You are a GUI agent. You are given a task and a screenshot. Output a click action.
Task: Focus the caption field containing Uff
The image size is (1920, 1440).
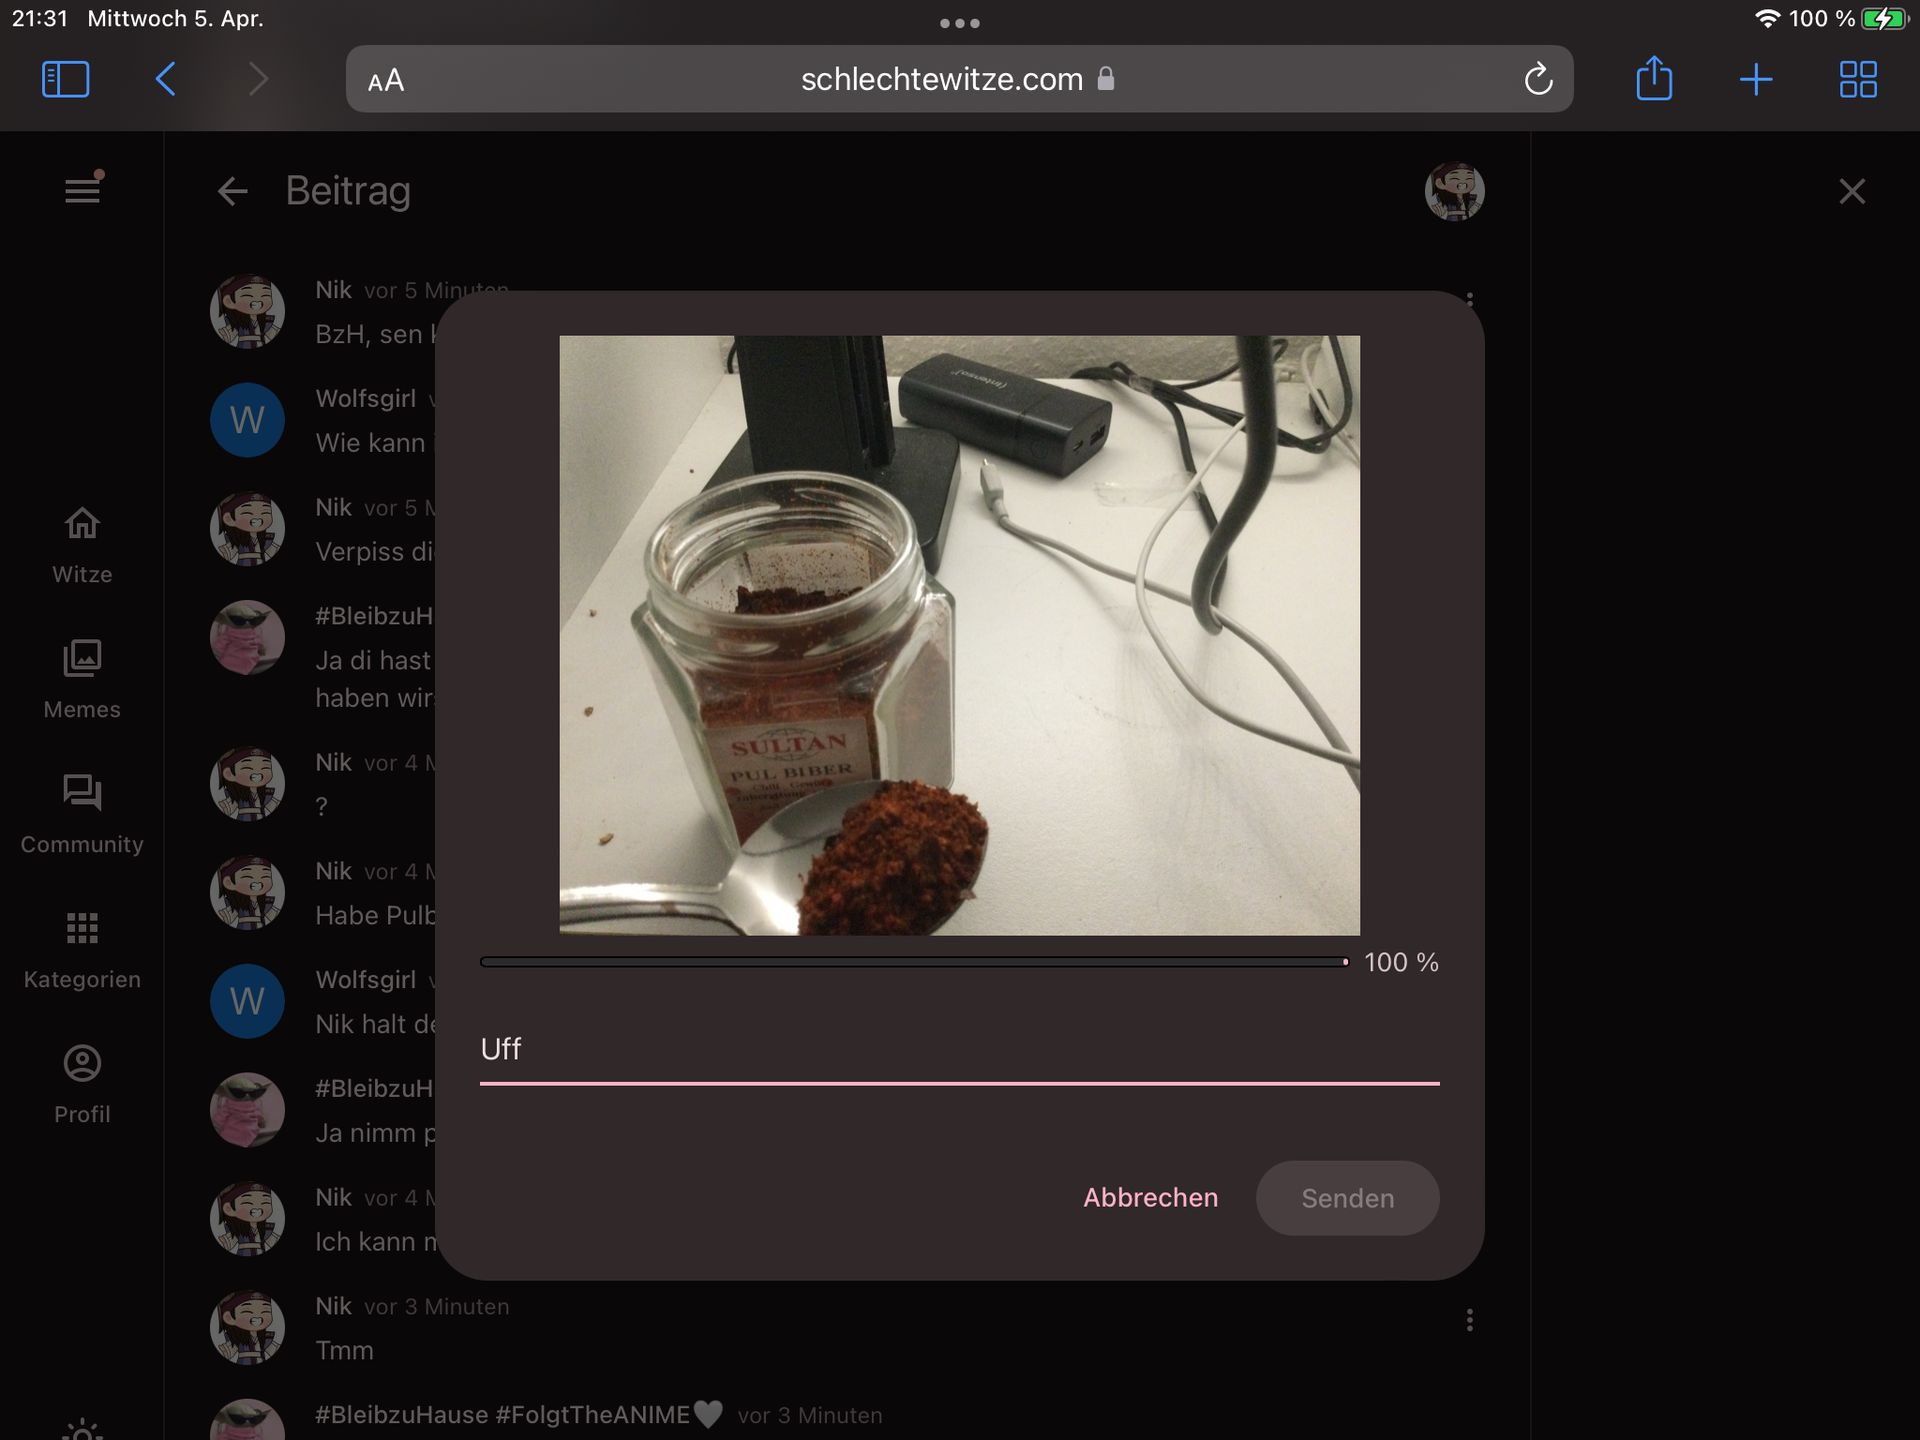coord(958,1049)
